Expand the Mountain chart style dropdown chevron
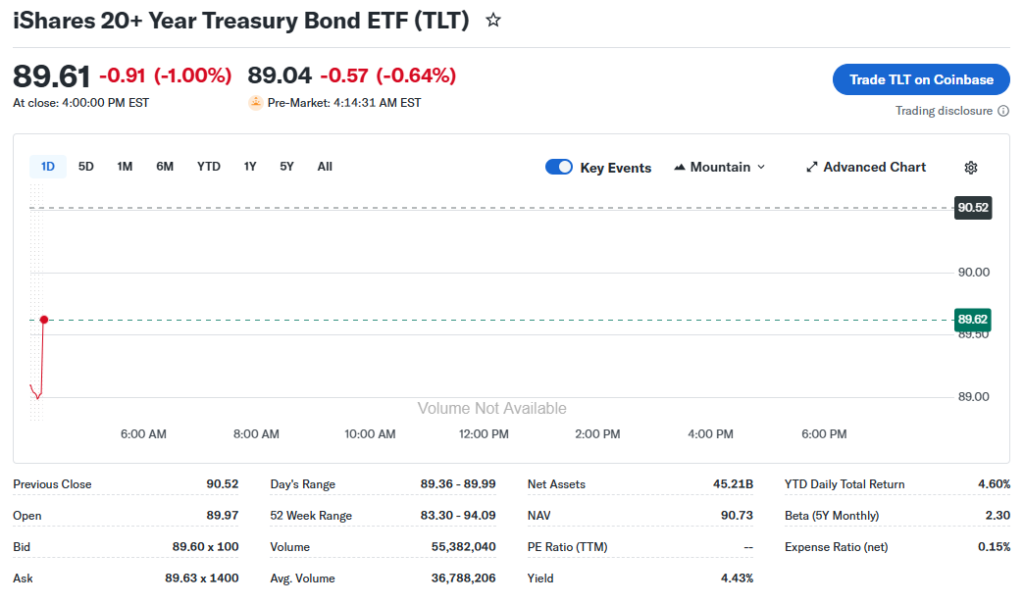Screen dimensions: 1024x604 [x=761, y=167]
